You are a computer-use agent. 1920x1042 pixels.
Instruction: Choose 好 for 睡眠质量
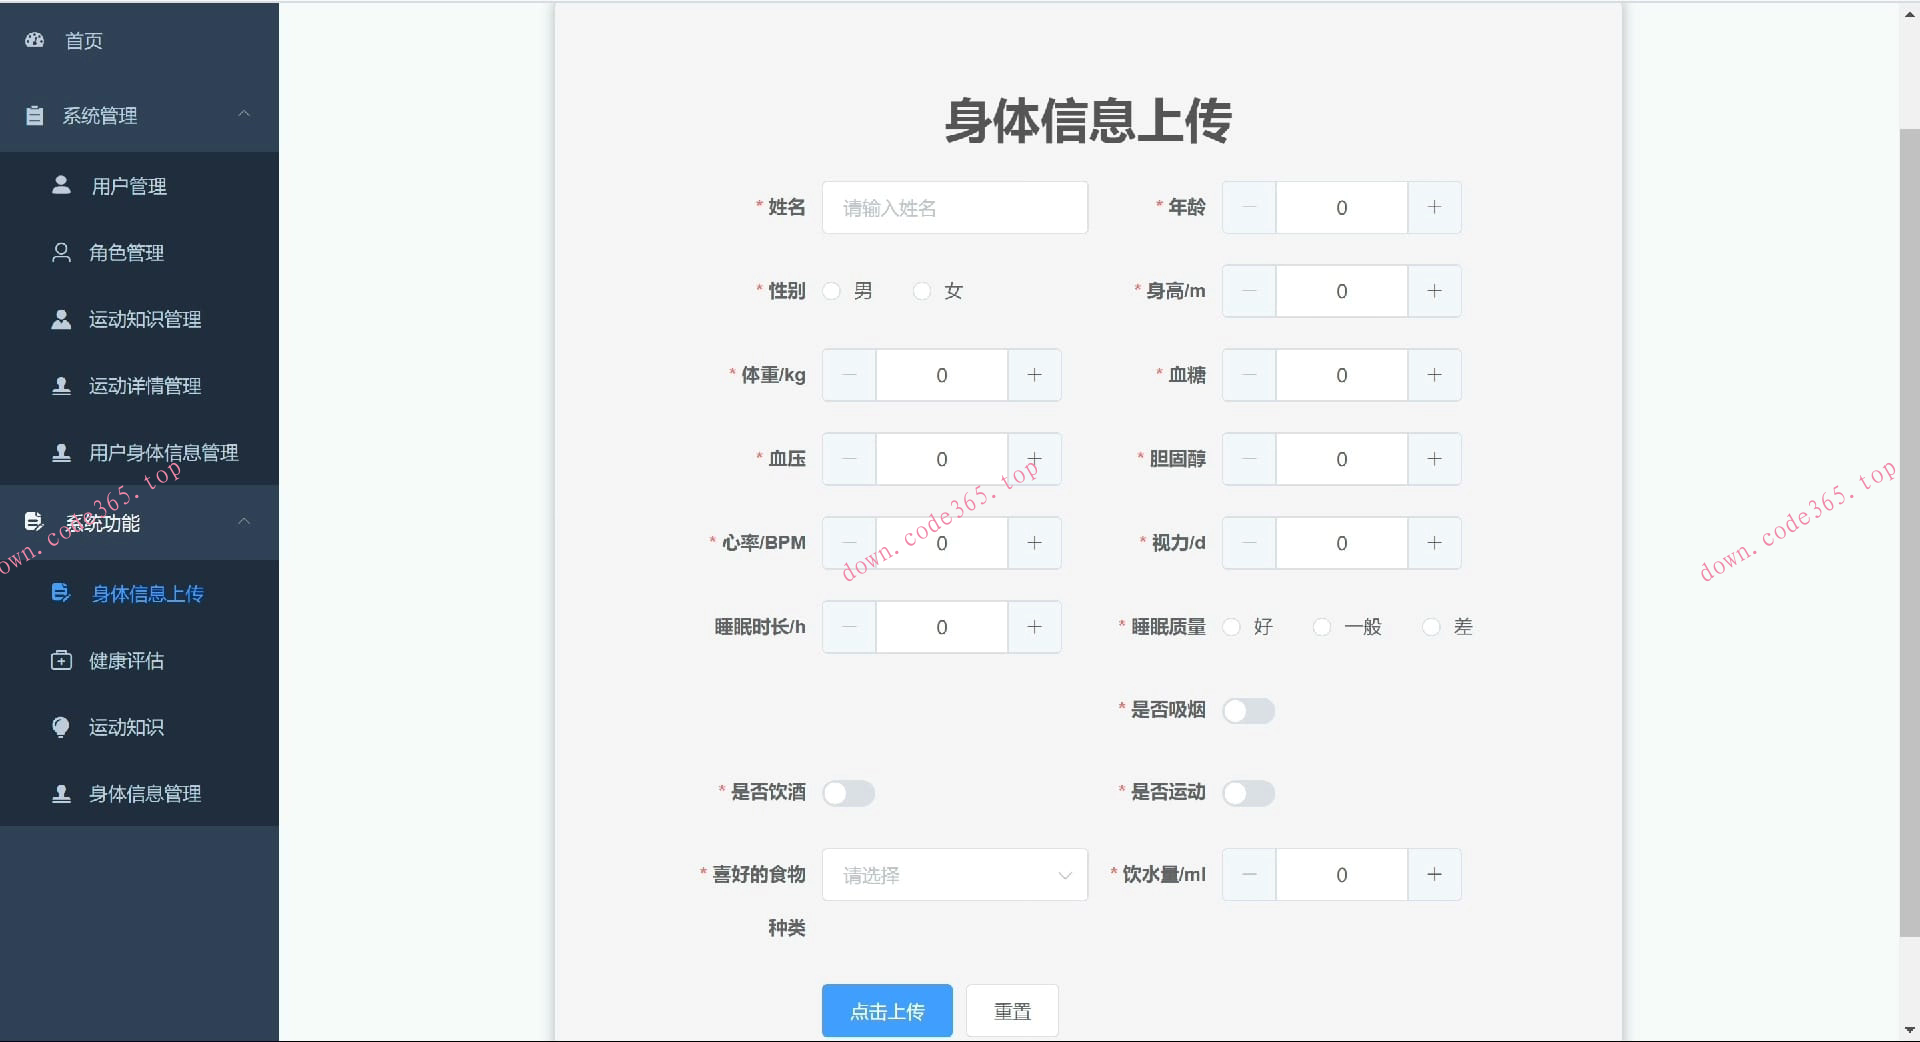[1232, 627]
